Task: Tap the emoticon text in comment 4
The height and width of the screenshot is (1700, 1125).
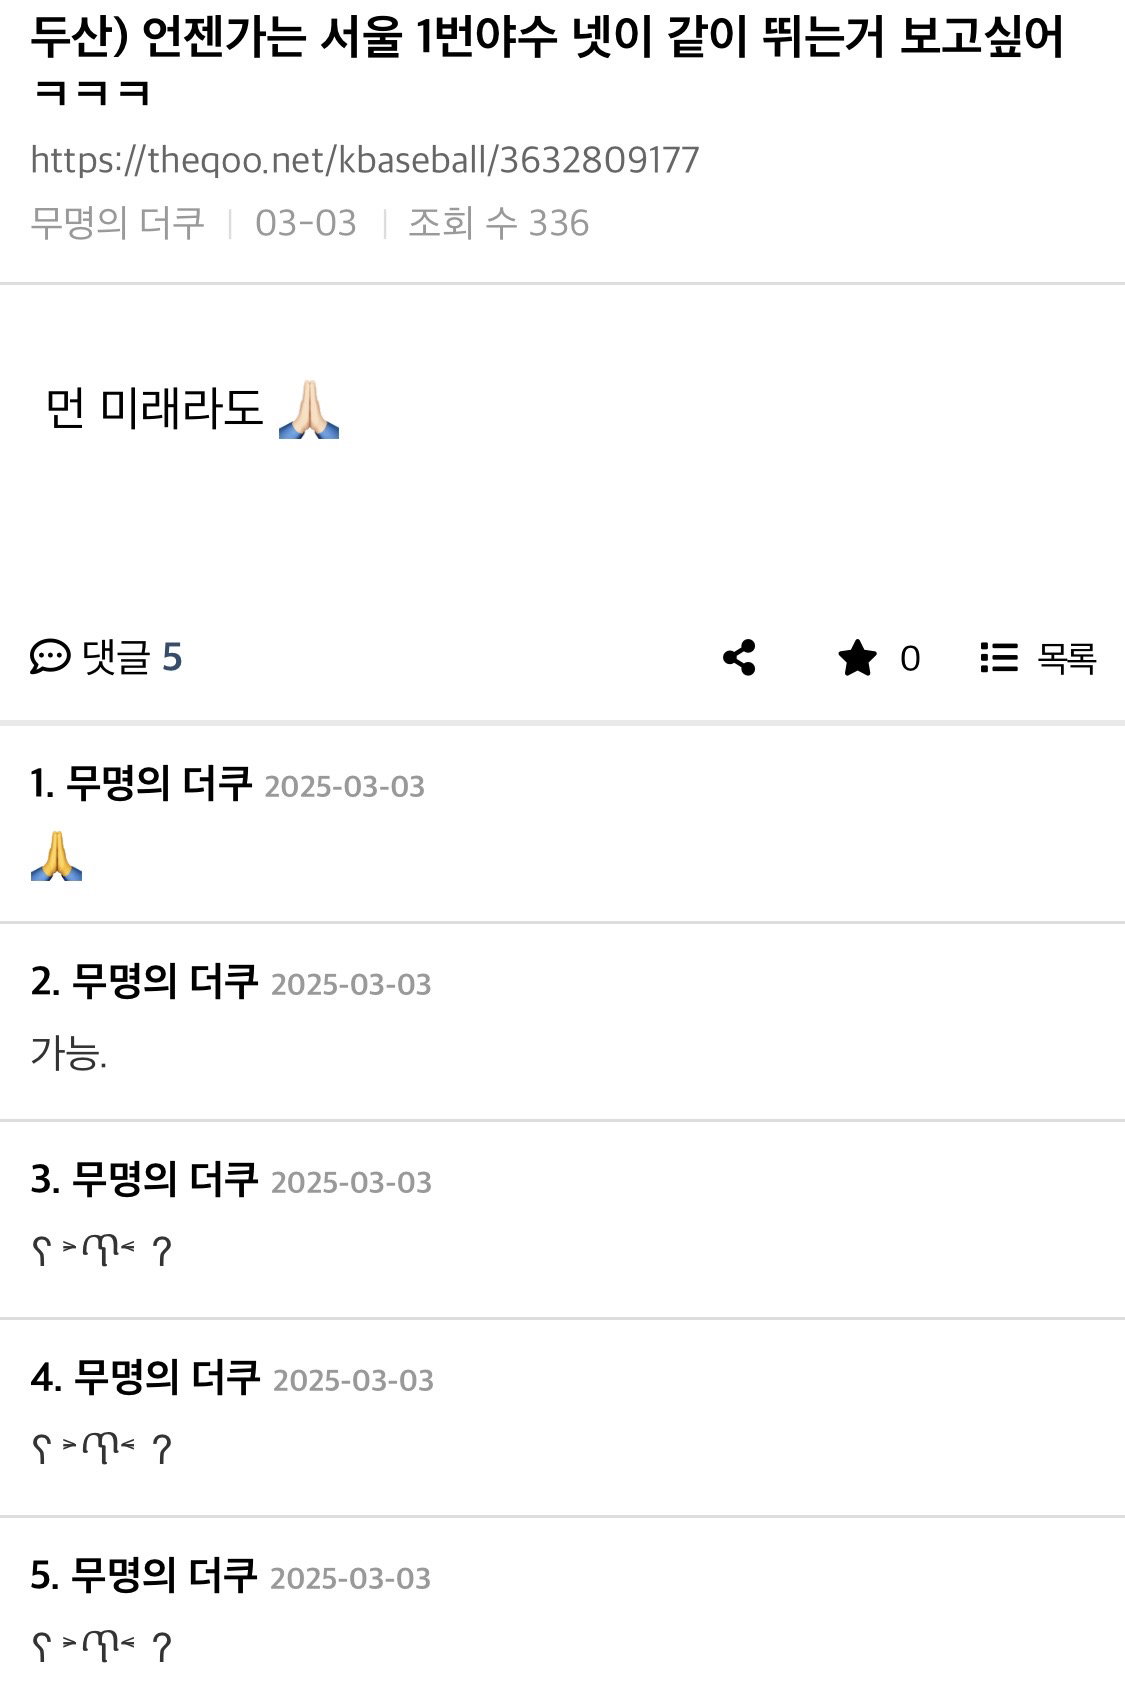Action: [102, 1449]
